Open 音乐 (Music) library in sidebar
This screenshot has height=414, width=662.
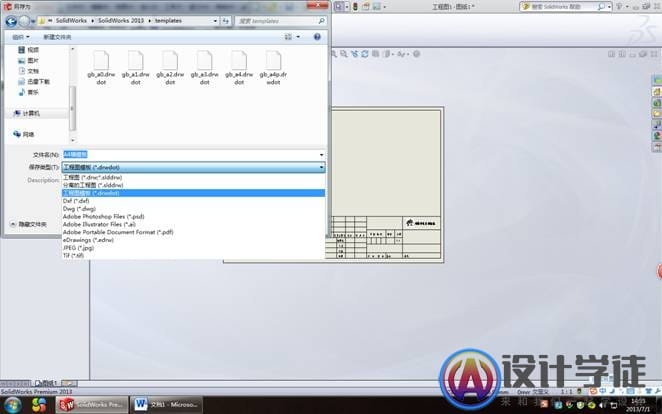tap(29, 92)
